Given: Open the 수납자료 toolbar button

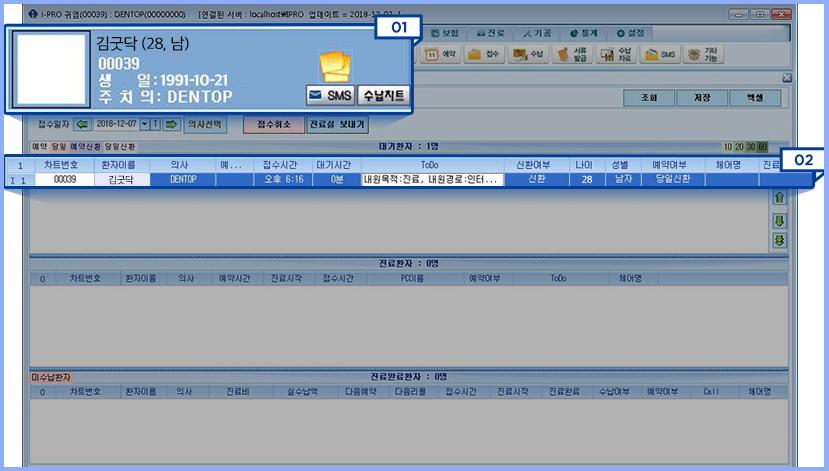Looking at the screenshot, I should click(x=616, y=54).
